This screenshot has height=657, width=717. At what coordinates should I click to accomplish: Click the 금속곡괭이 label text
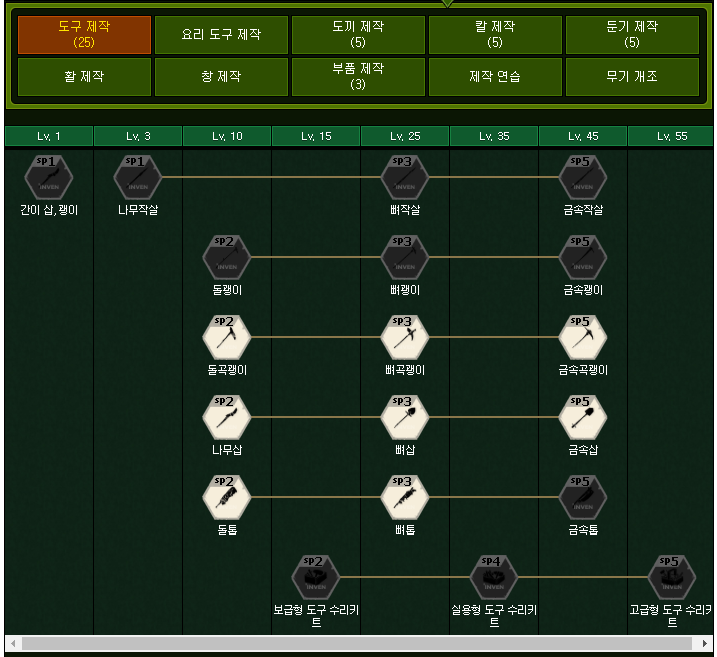[583, 370]
